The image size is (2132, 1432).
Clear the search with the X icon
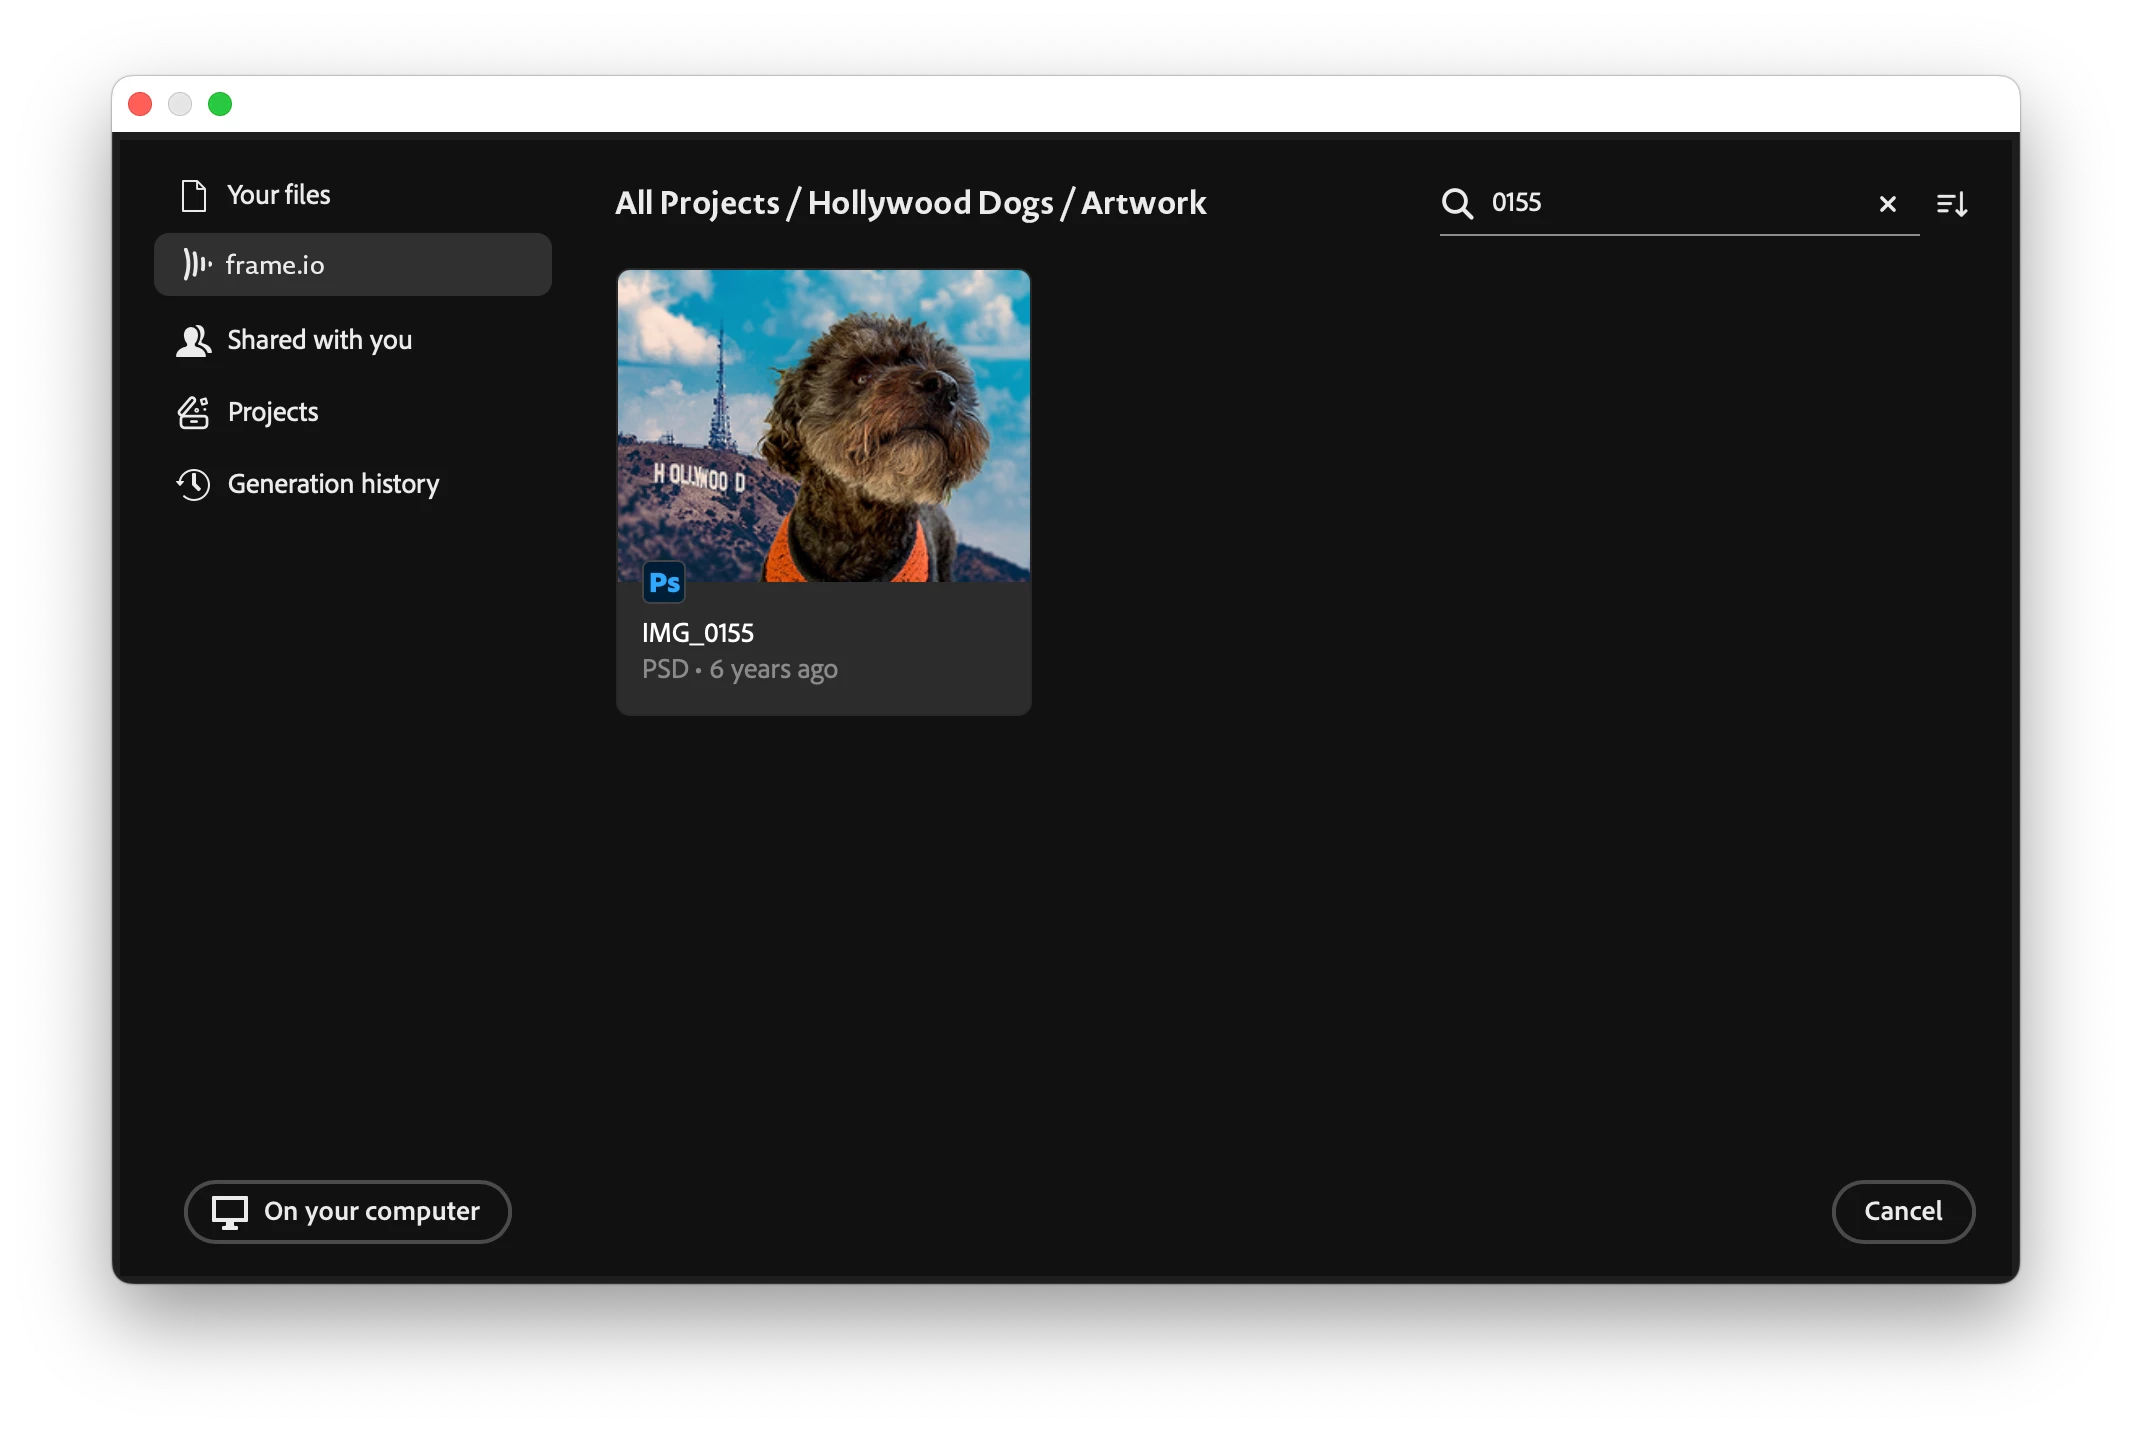[1887, 204]
